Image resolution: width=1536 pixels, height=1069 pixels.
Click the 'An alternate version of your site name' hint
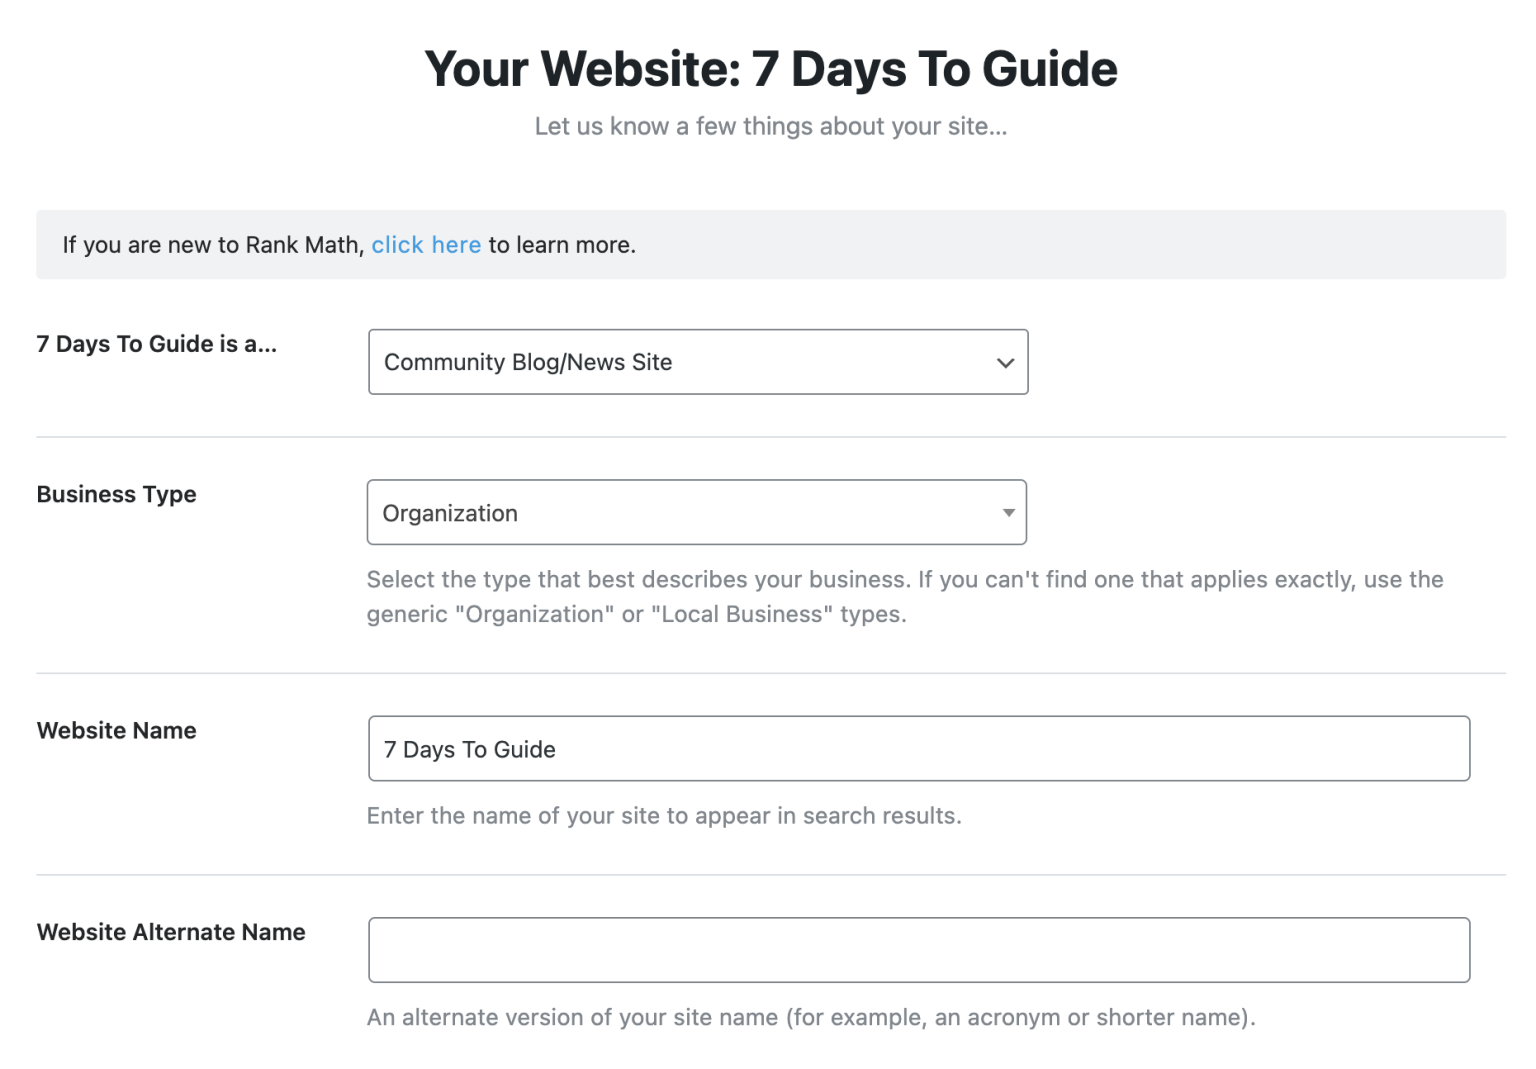pyautogui.click(x=811, y=1018)
